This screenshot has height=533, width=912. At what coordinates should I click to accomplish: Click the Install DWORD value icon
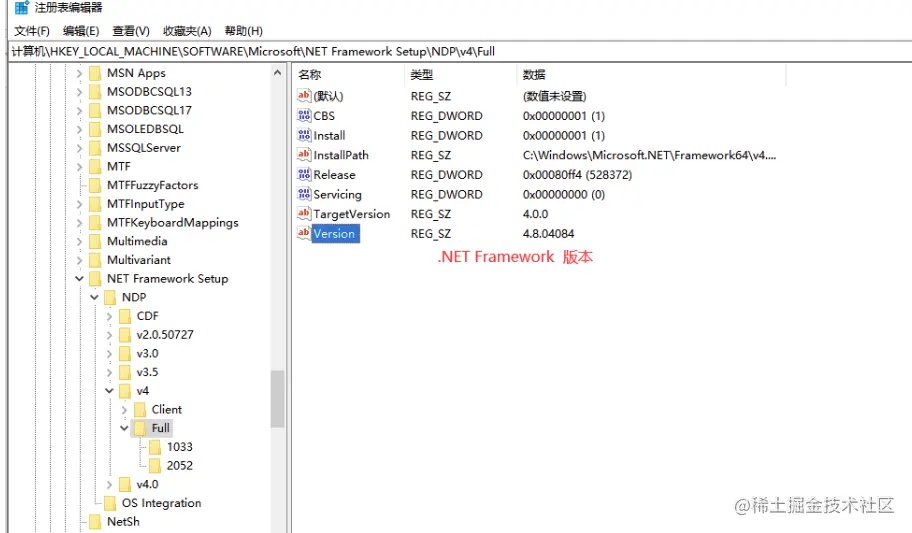[x=304, y=135]
